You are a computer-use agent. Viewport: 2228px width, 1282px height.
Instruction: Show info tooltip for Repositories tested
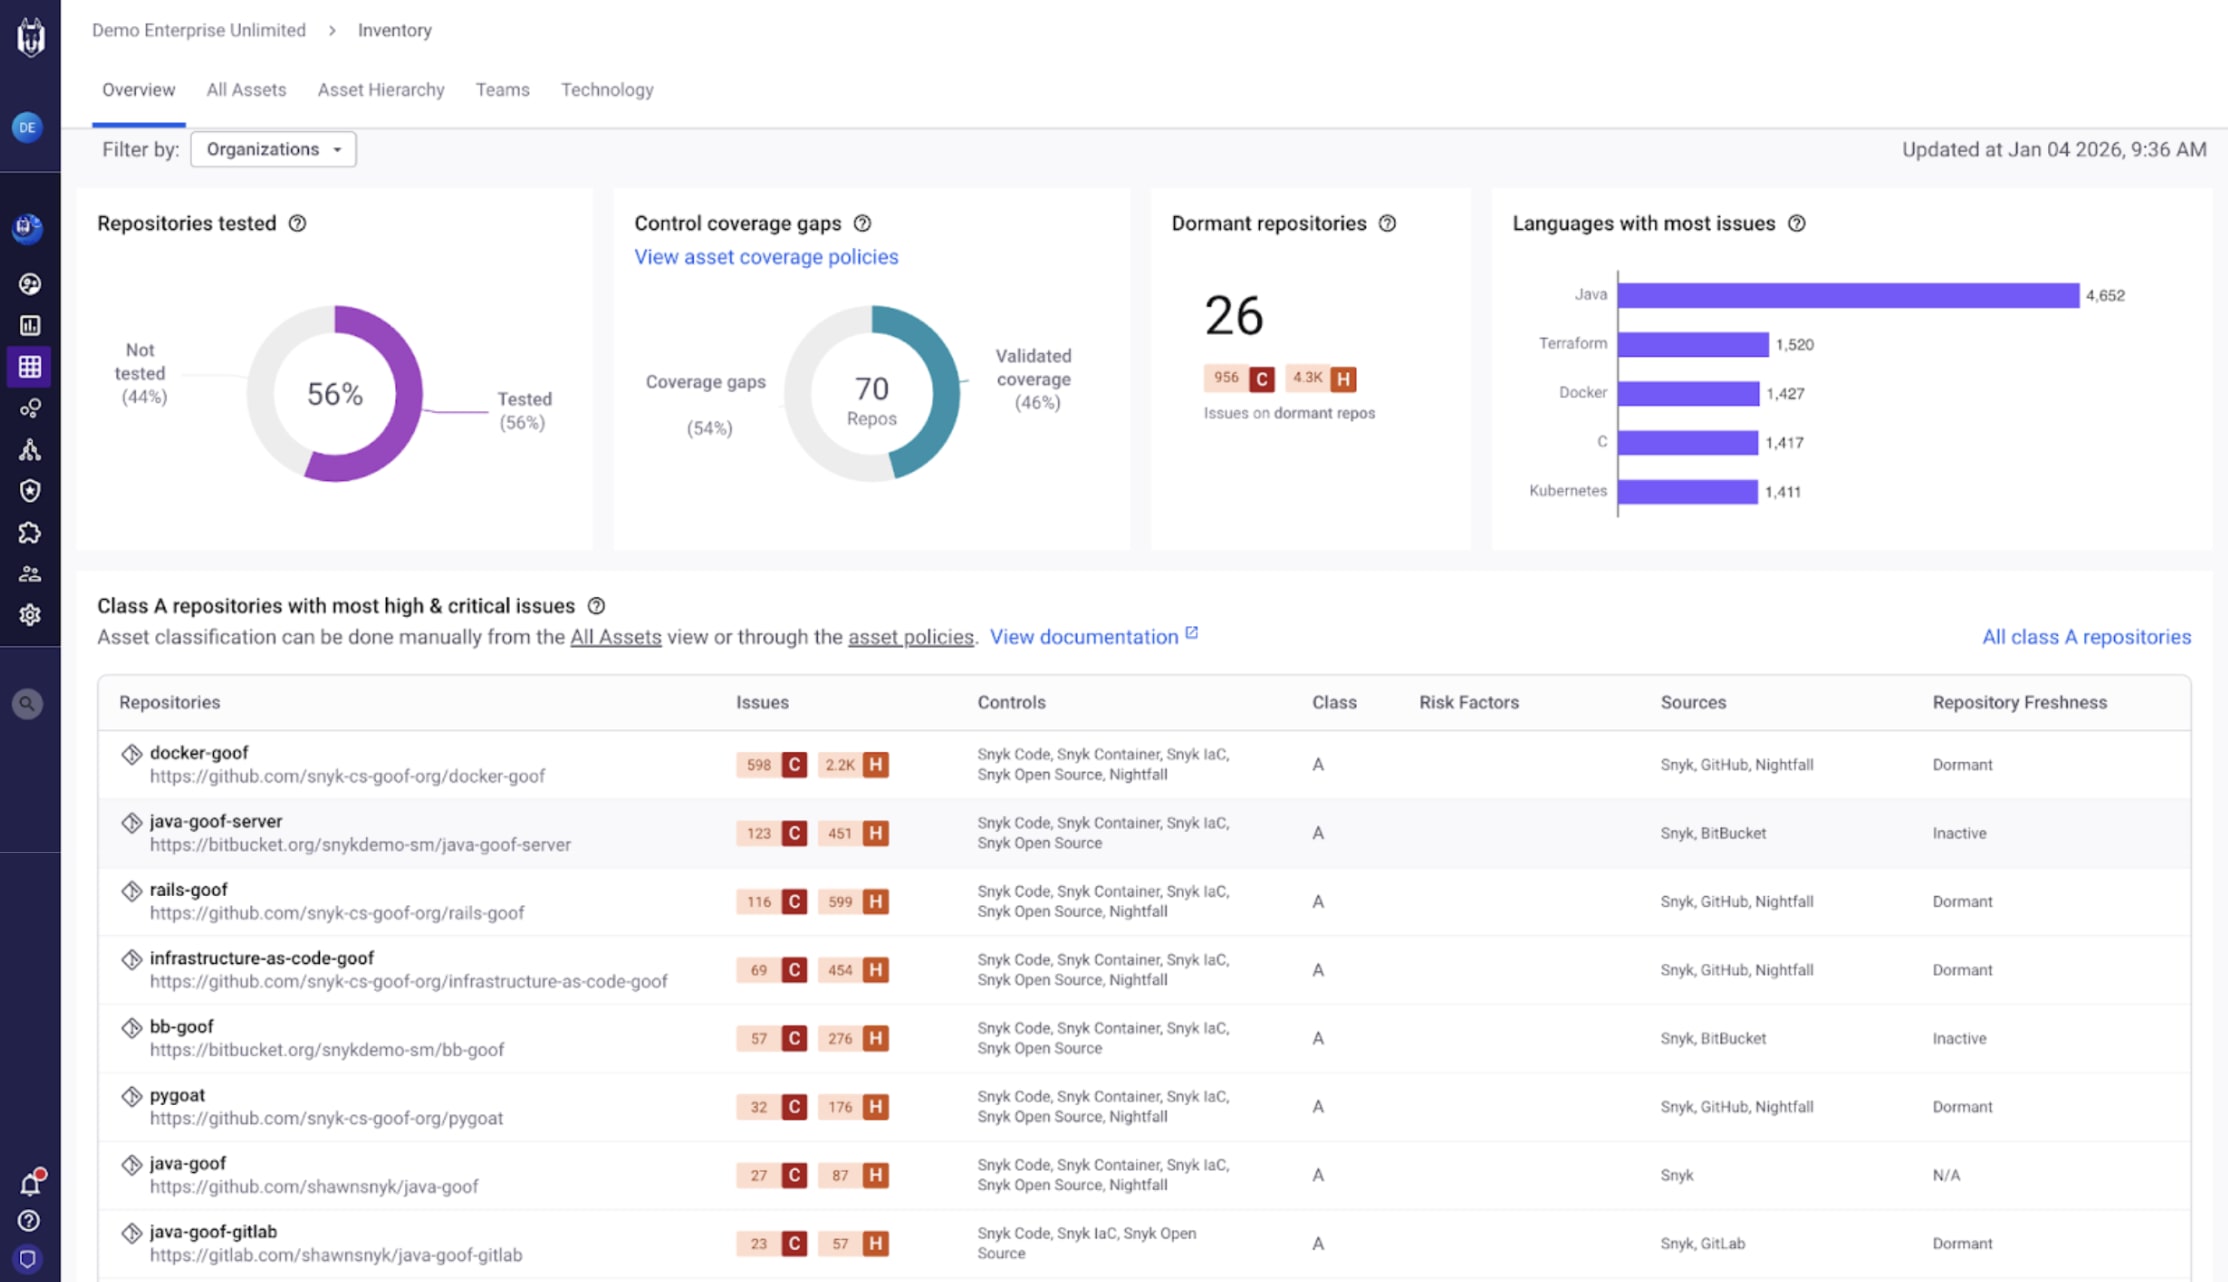pos(297,223)
